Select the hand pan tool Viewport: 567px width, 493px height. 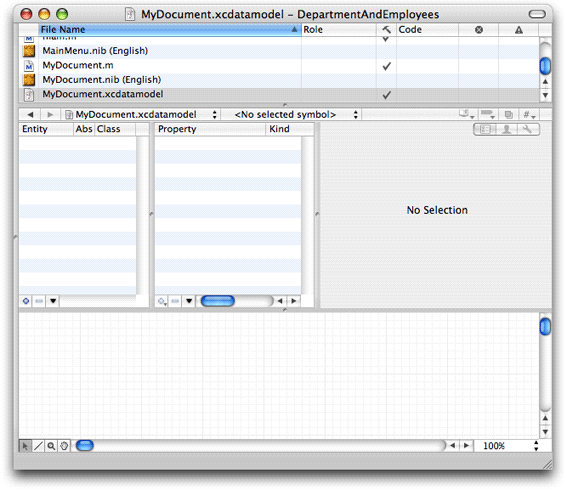click(64, 446)
